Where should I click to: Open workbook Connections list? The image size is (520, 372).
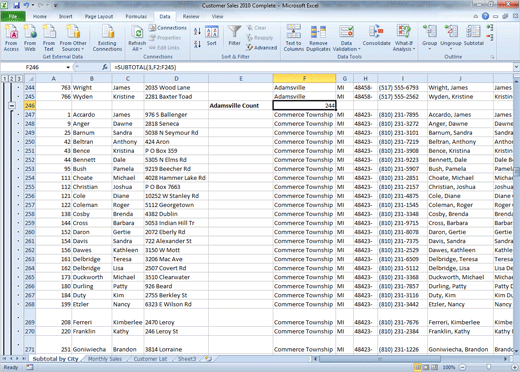coord(168,28)
